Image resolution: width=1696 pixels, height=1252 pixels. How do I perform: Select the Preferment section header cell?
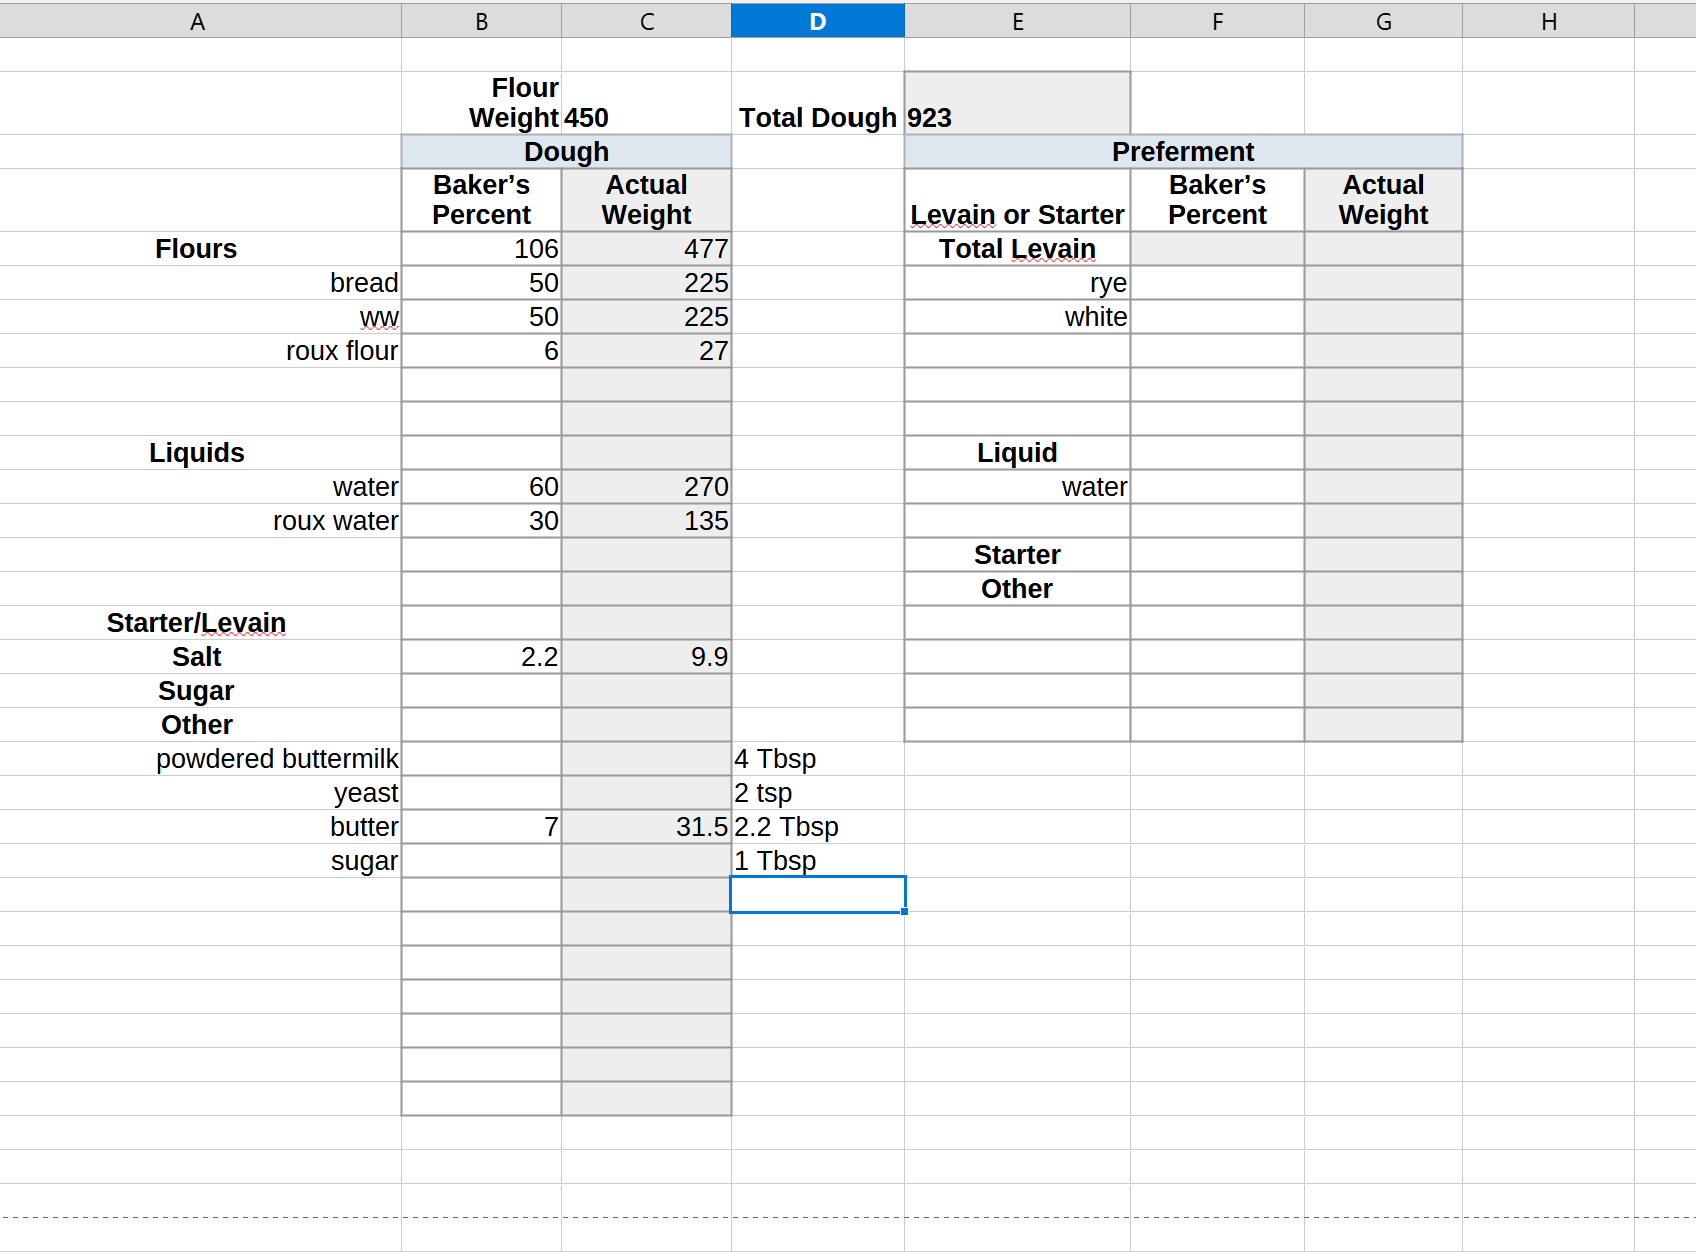click(x=1182, y=152)
